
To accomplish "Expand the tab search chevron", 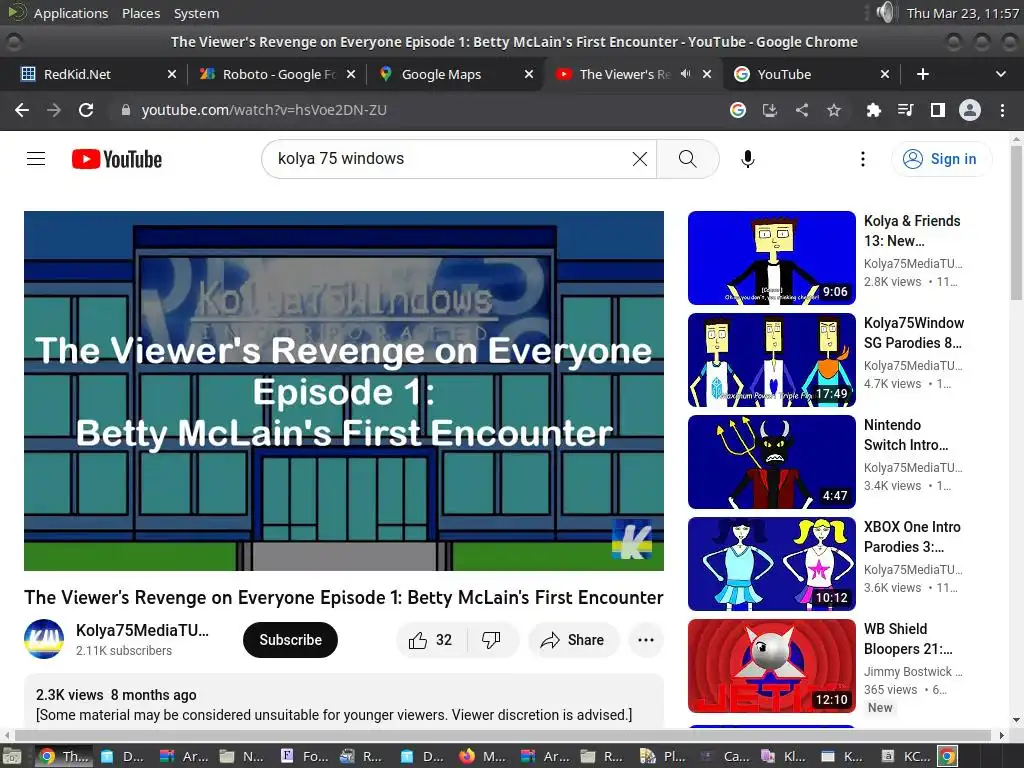I will pos(1000,74).
